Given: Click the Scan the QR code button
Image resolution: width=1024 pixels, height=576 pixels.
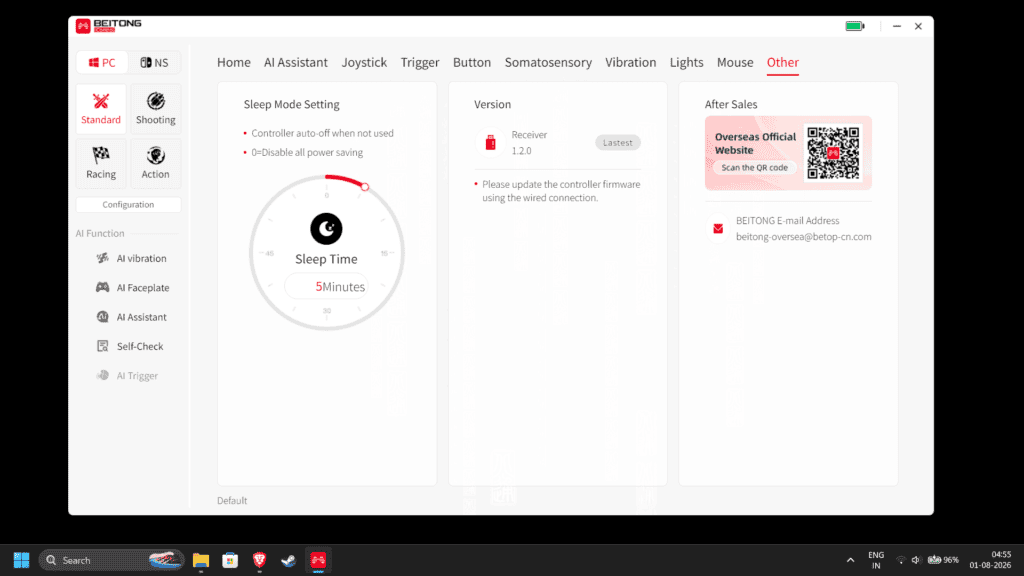Looking at the screenshot, I should pyautogui.click(x=754, y=168).
